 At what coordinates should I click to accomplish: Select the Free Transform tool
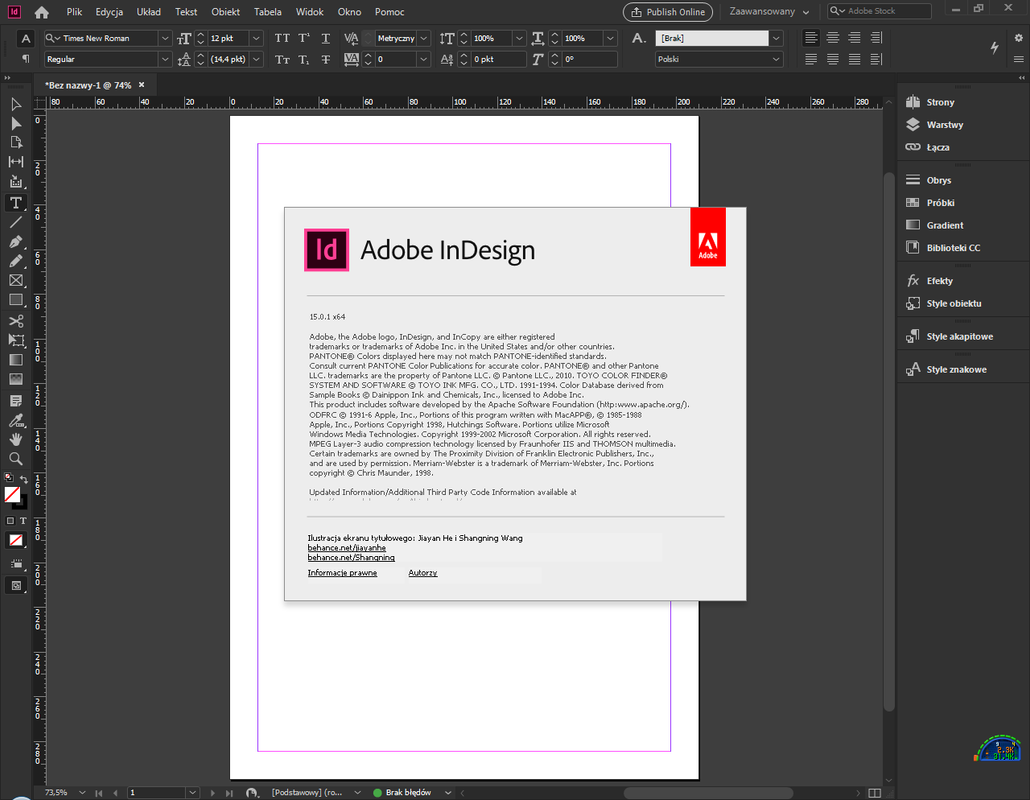coord(16,340)
